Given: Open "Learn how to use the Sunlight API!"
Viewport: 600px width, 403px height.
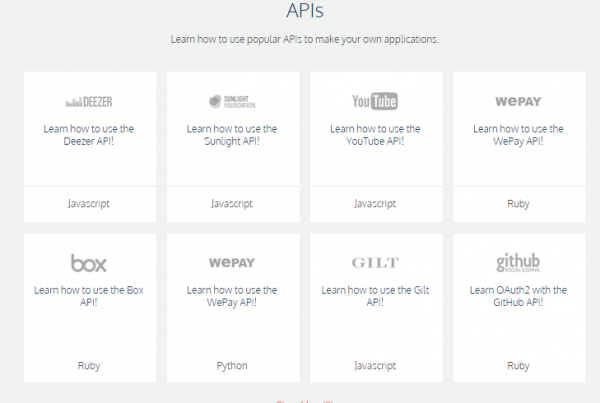Looking at the screenshot, I should 232,135.
